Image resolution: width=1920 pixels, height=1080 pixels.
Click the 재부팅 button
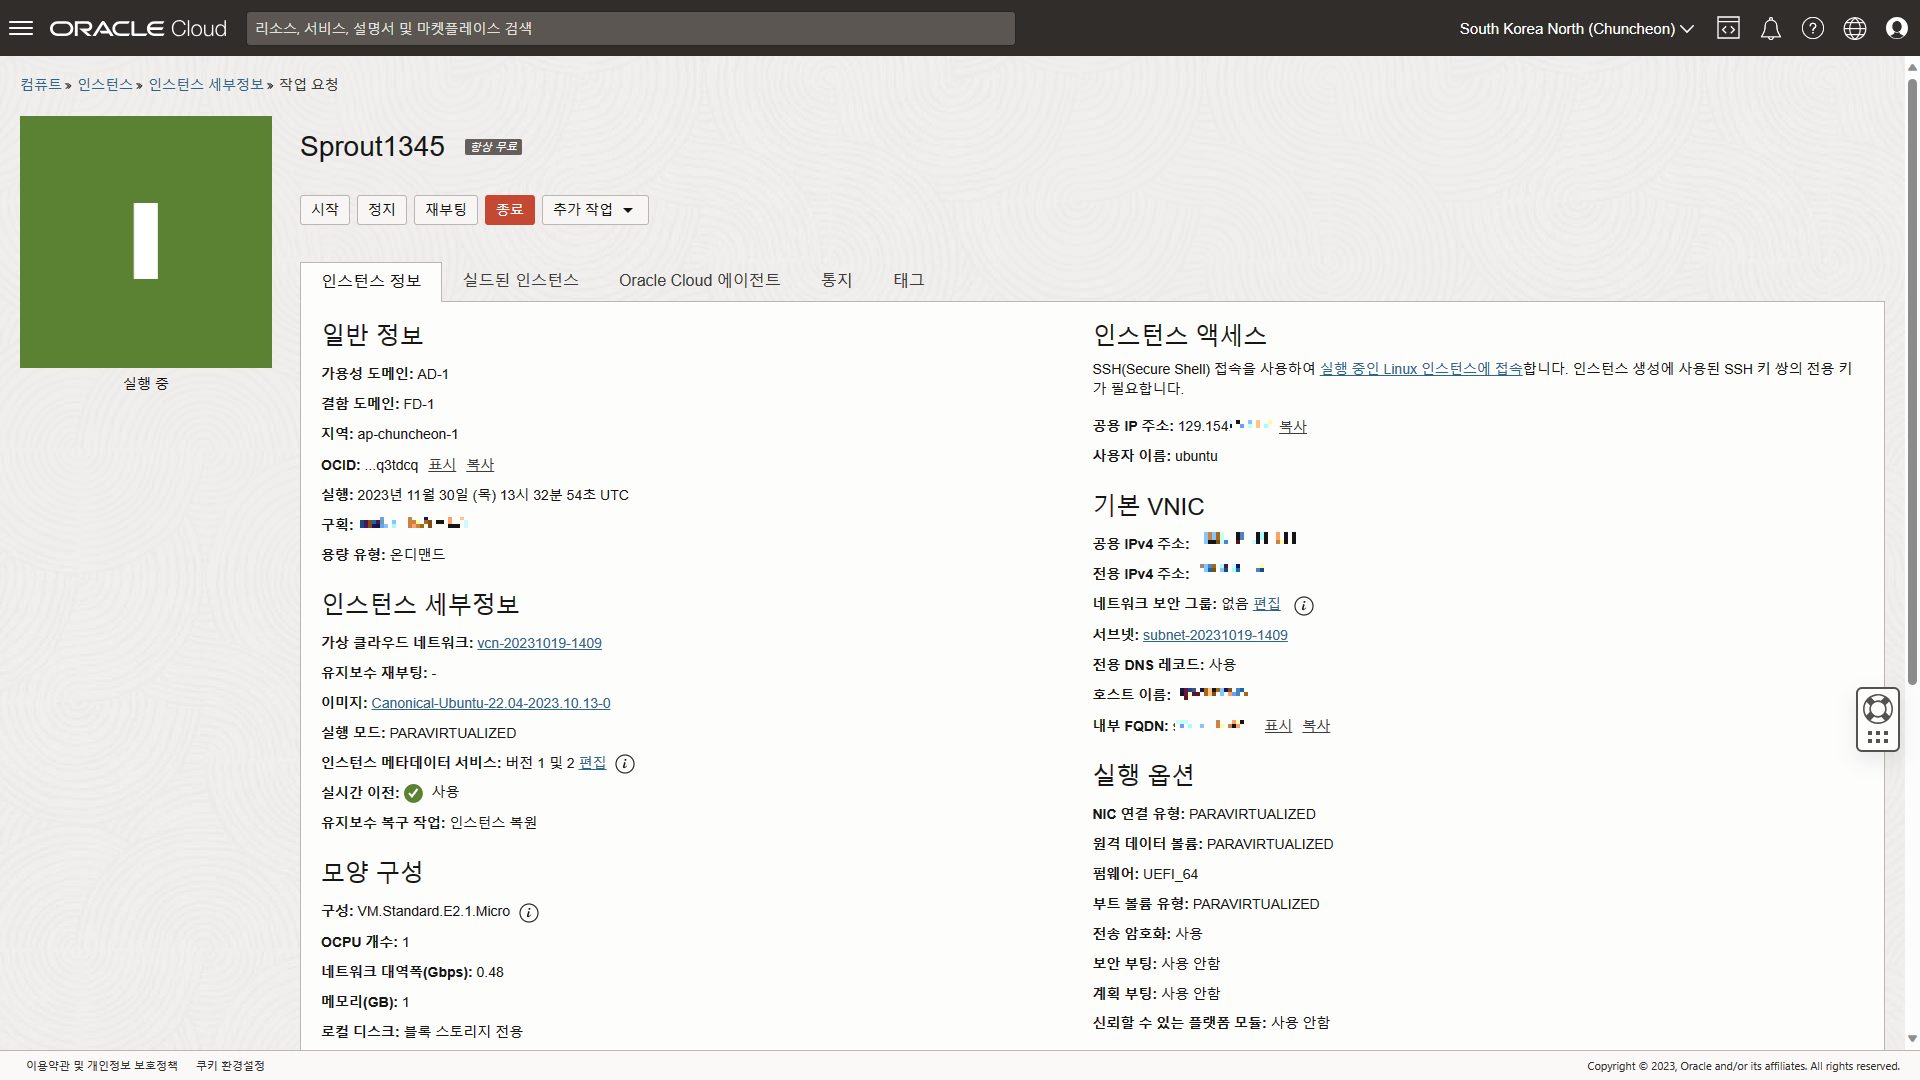pyautogui.click(x=446, y=210)
